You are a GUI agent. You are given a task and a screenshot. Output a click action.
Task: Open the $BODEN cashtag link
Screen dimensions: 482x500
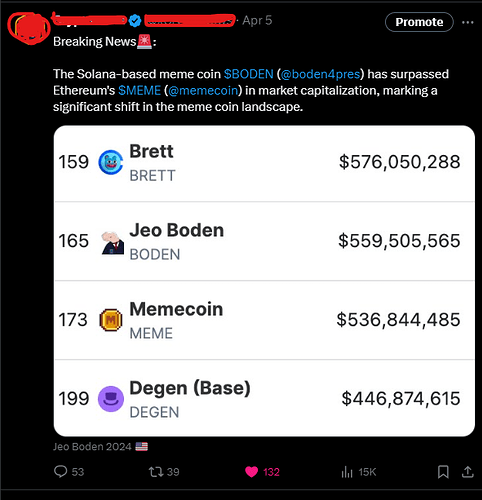tap(248, 74)
